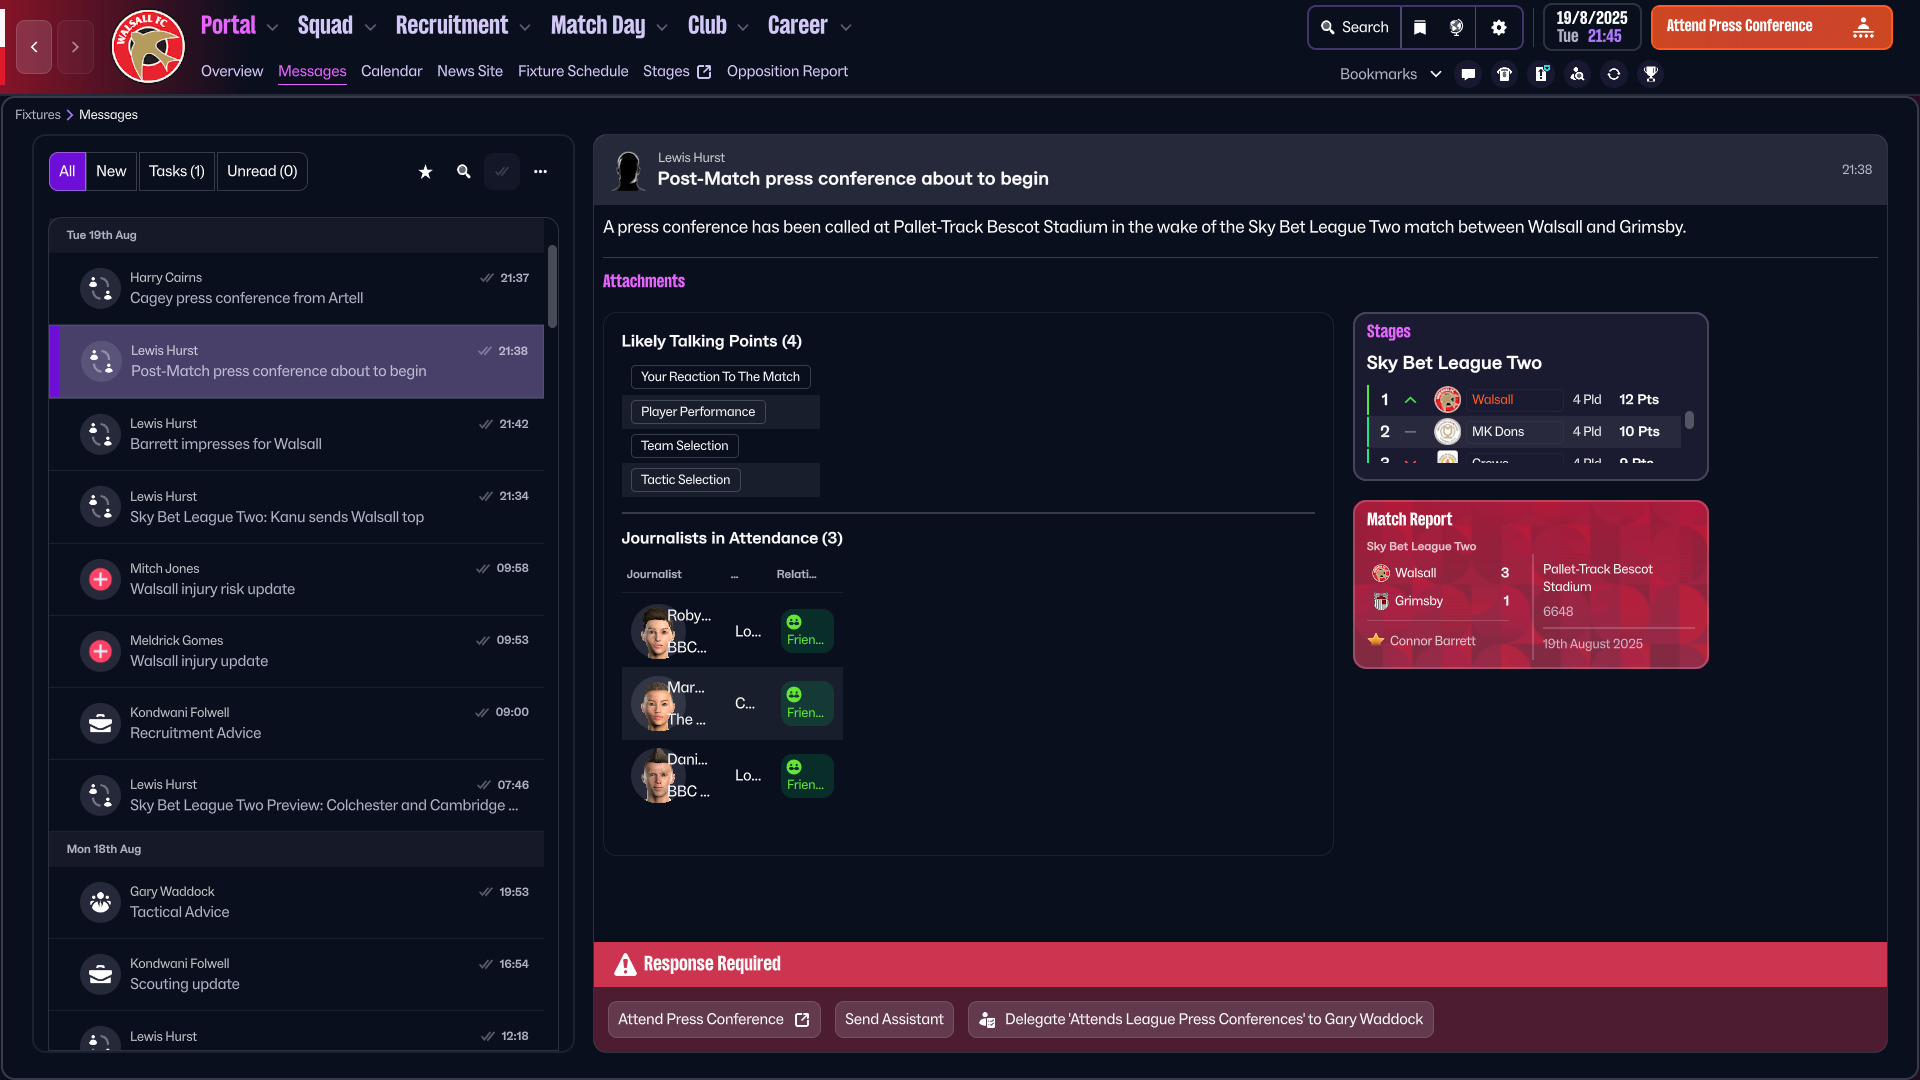Click the message list scrollbar
Screen dimensions: 1920x1080
[552, 286]
